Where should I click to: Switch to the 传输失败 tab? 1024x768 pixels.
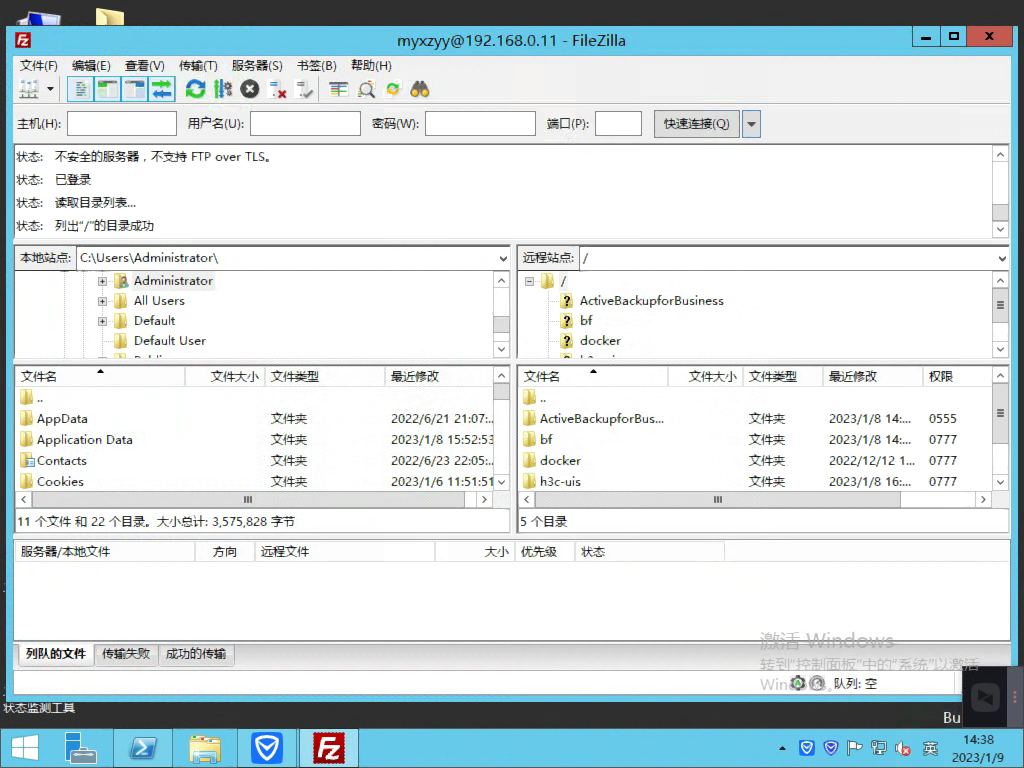coord(126,654)
